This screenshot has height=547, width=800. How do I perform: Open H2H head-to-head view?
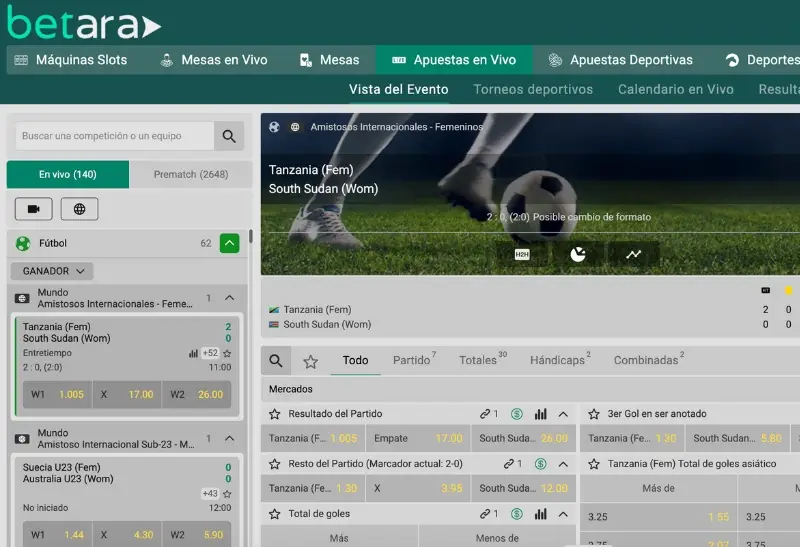pyautogui.click(x=522, y=254)
